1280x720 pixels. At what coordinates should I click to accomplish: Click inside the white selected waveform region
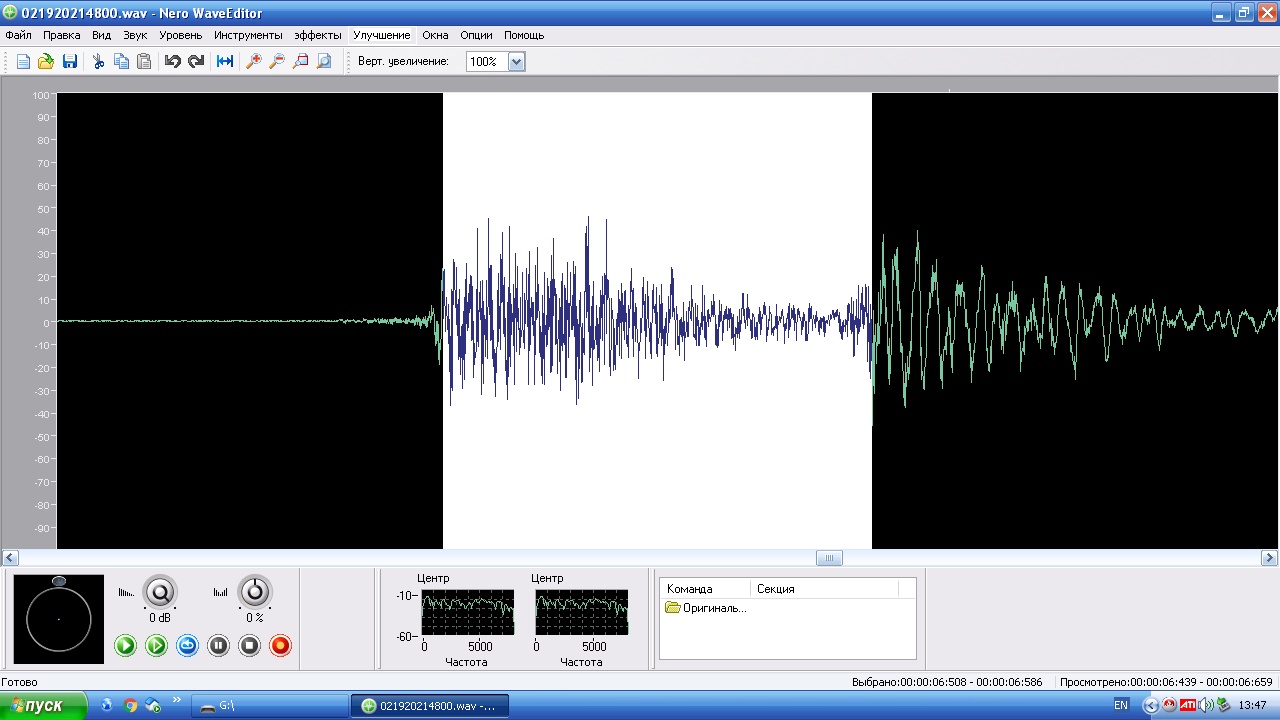pos(657,320)
